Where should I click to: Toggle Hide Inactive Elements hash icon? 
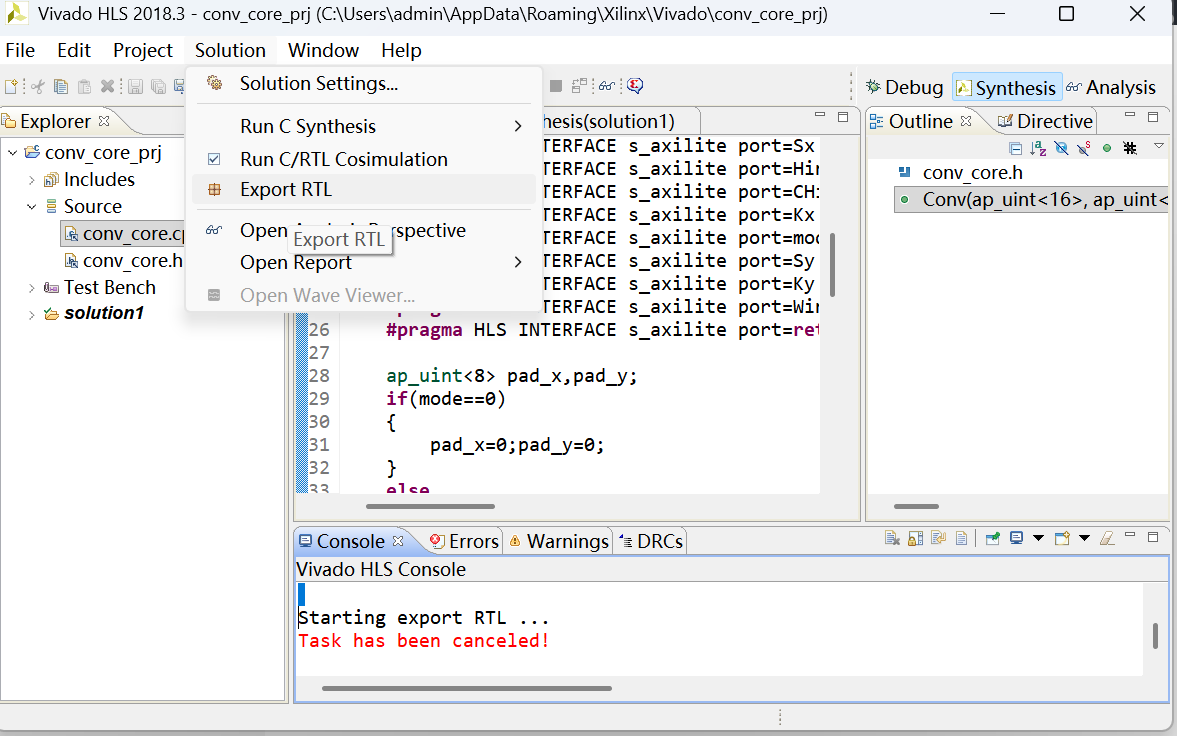[1130, 148]
